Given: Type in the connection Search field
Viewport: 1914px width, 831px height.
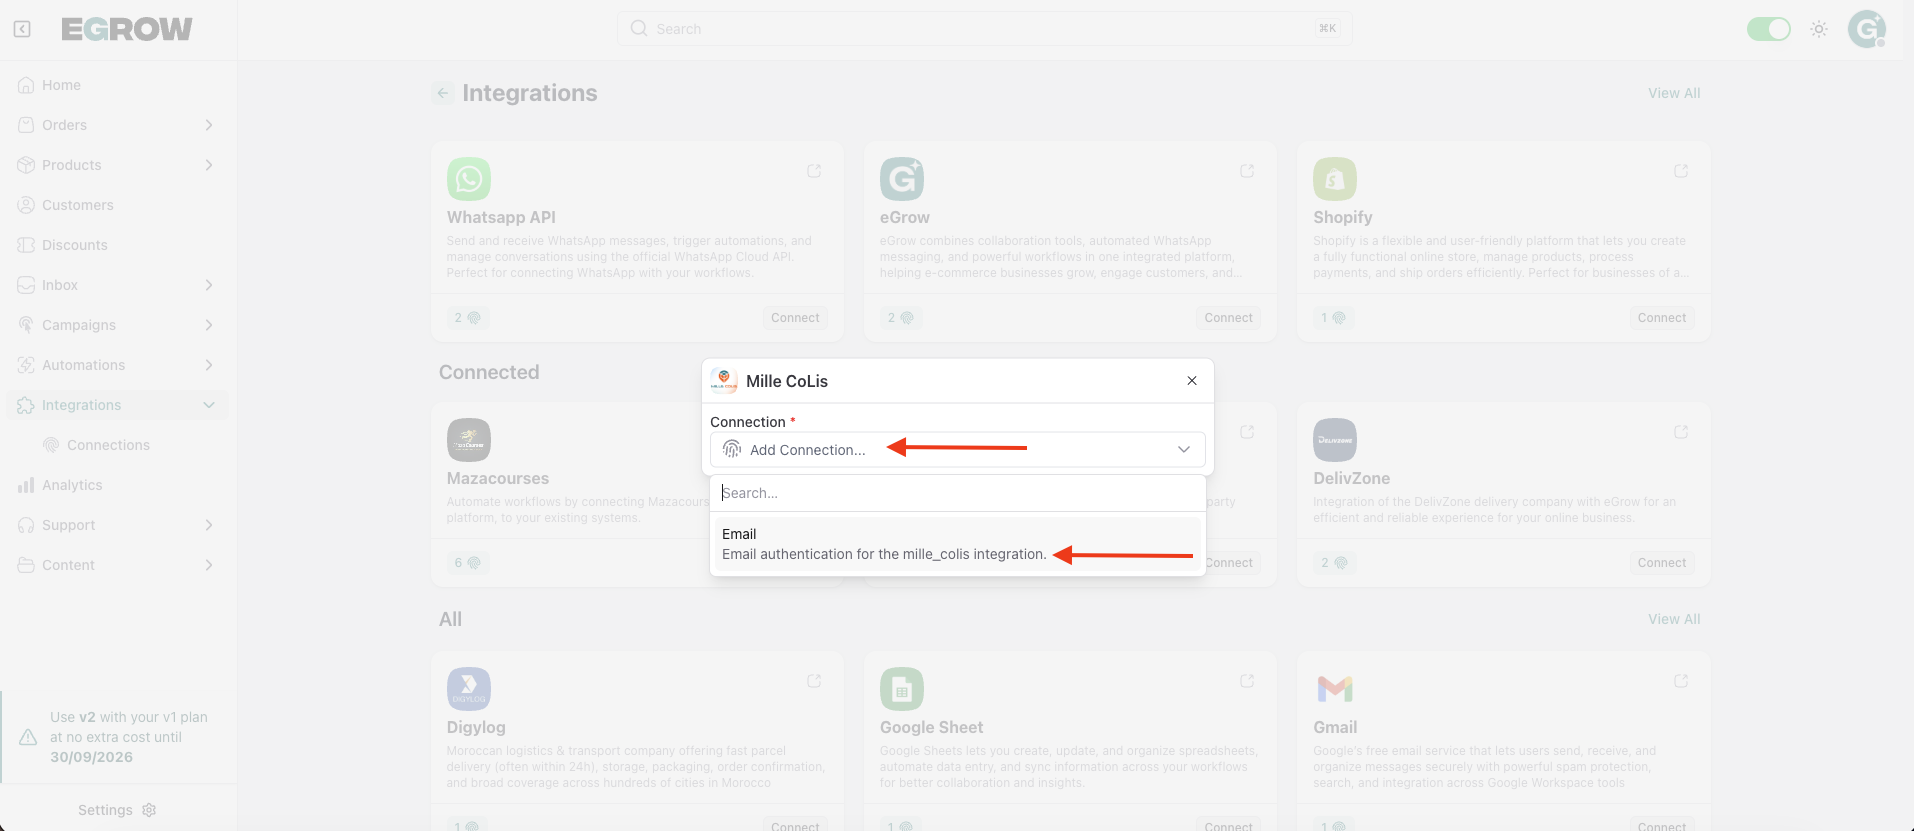Looking at the screenshot, I should point(958,493).
